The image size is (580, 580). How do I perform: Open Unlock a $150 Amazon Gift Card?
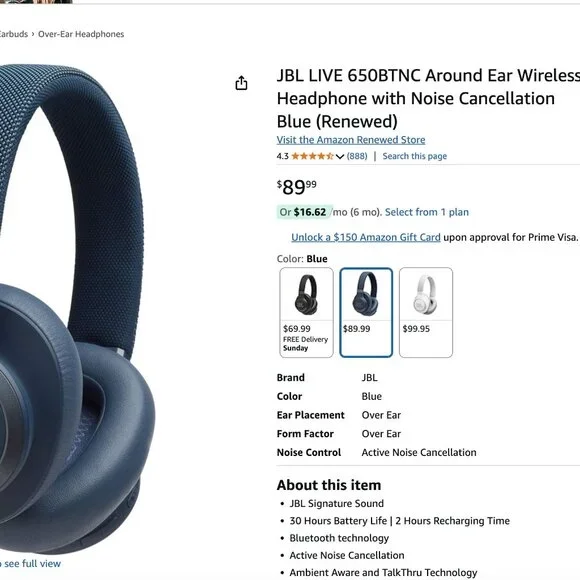366,237
